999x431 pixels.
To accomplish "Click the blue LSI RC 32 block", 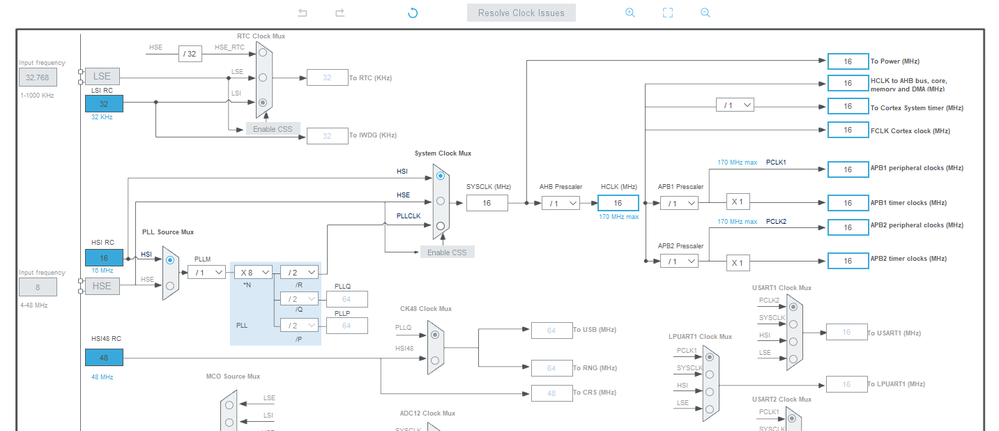I will click(104, 104).
